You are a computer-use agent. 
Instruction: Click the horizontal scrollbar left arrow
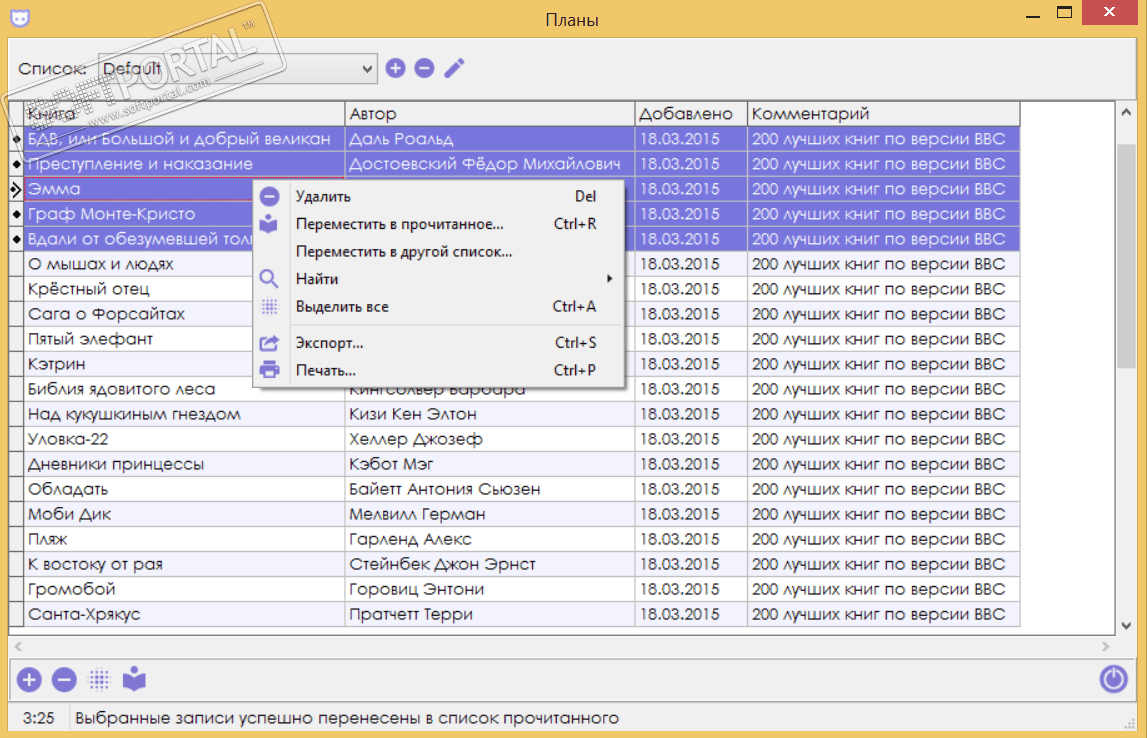pos(18,647)
